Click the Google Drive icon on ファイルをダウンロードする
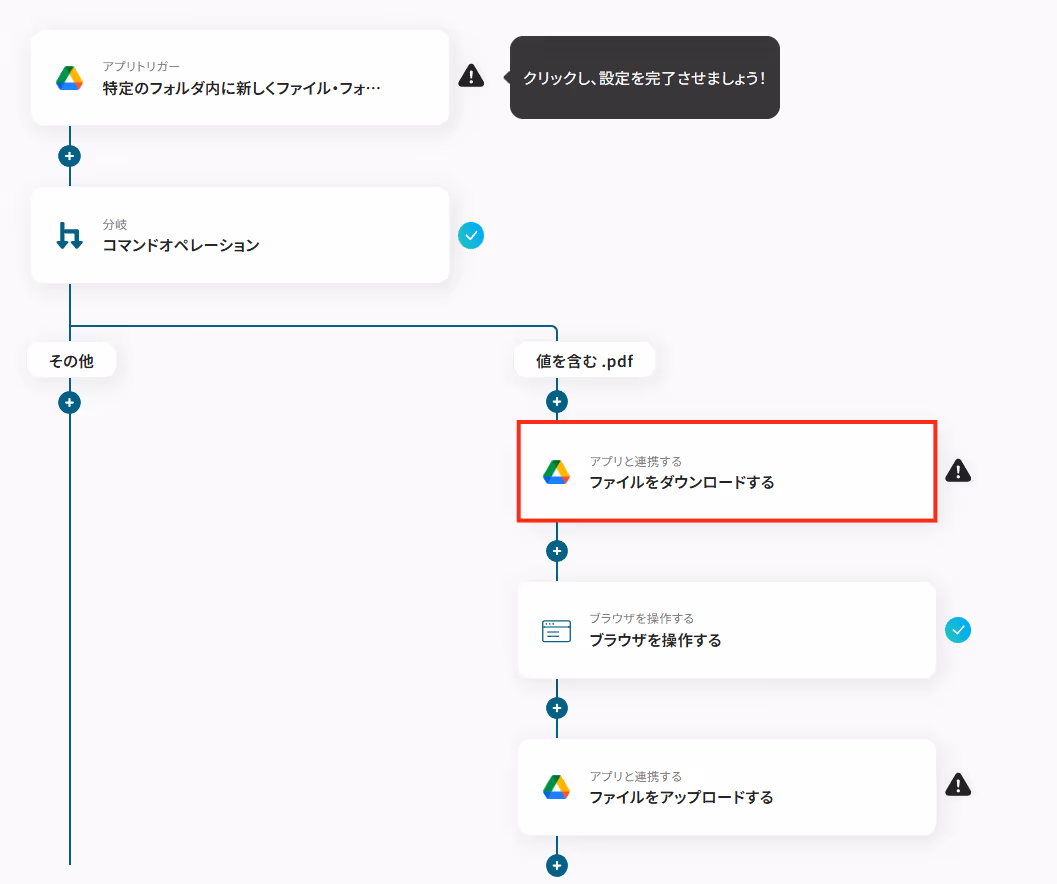The height and width of the screenshot is (884, 1057). tap(557, 472)
